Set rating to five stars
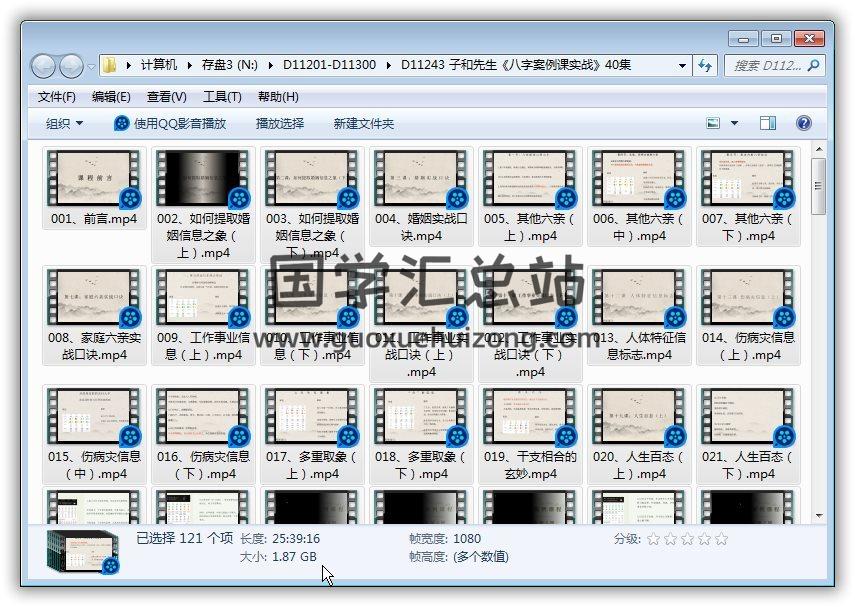This screenshot has width=855, height=607. coord(721,539)
